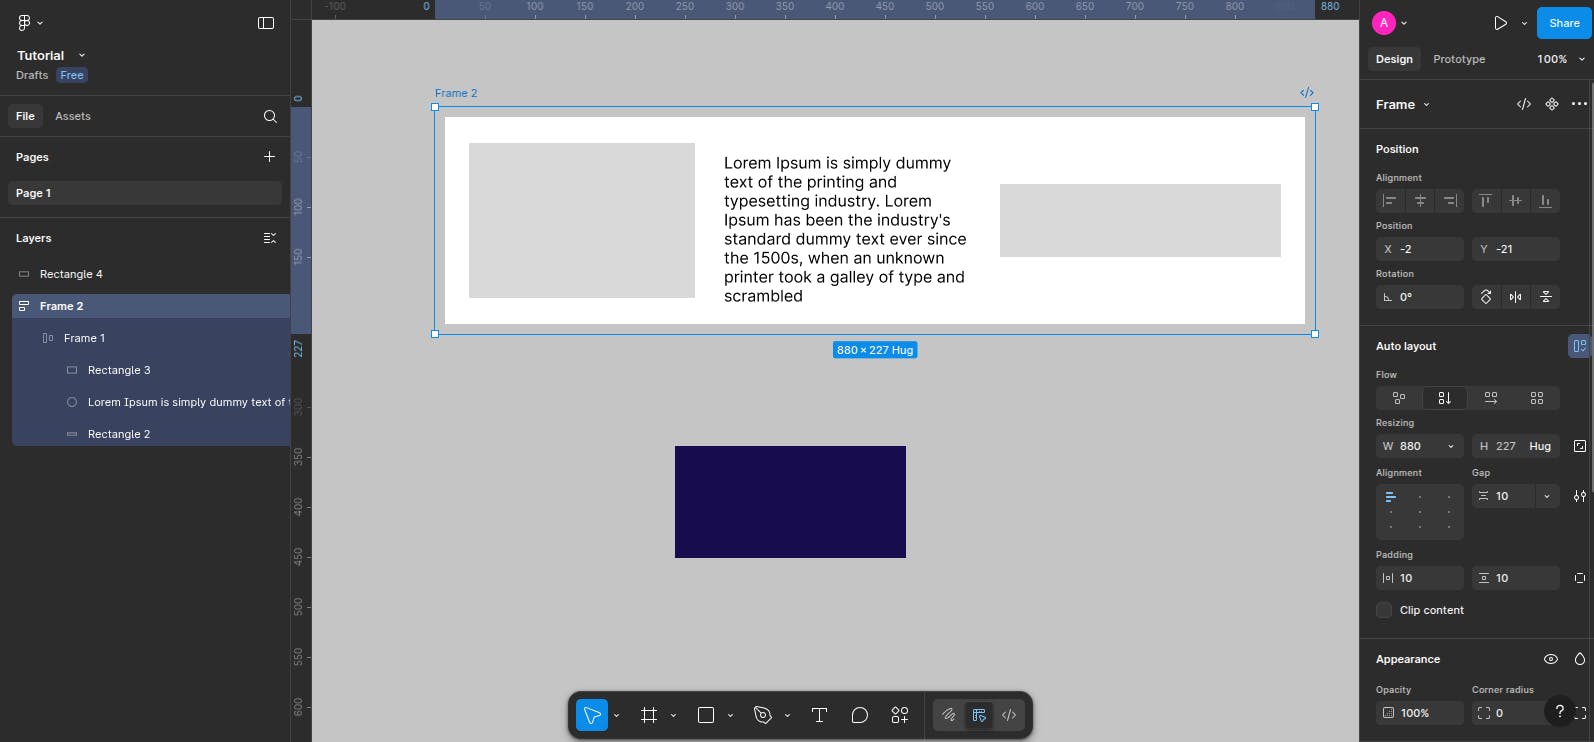1594x742 pixels.
Task: Collapse all layers icon in Layers header
Action: tap(269, 238)
